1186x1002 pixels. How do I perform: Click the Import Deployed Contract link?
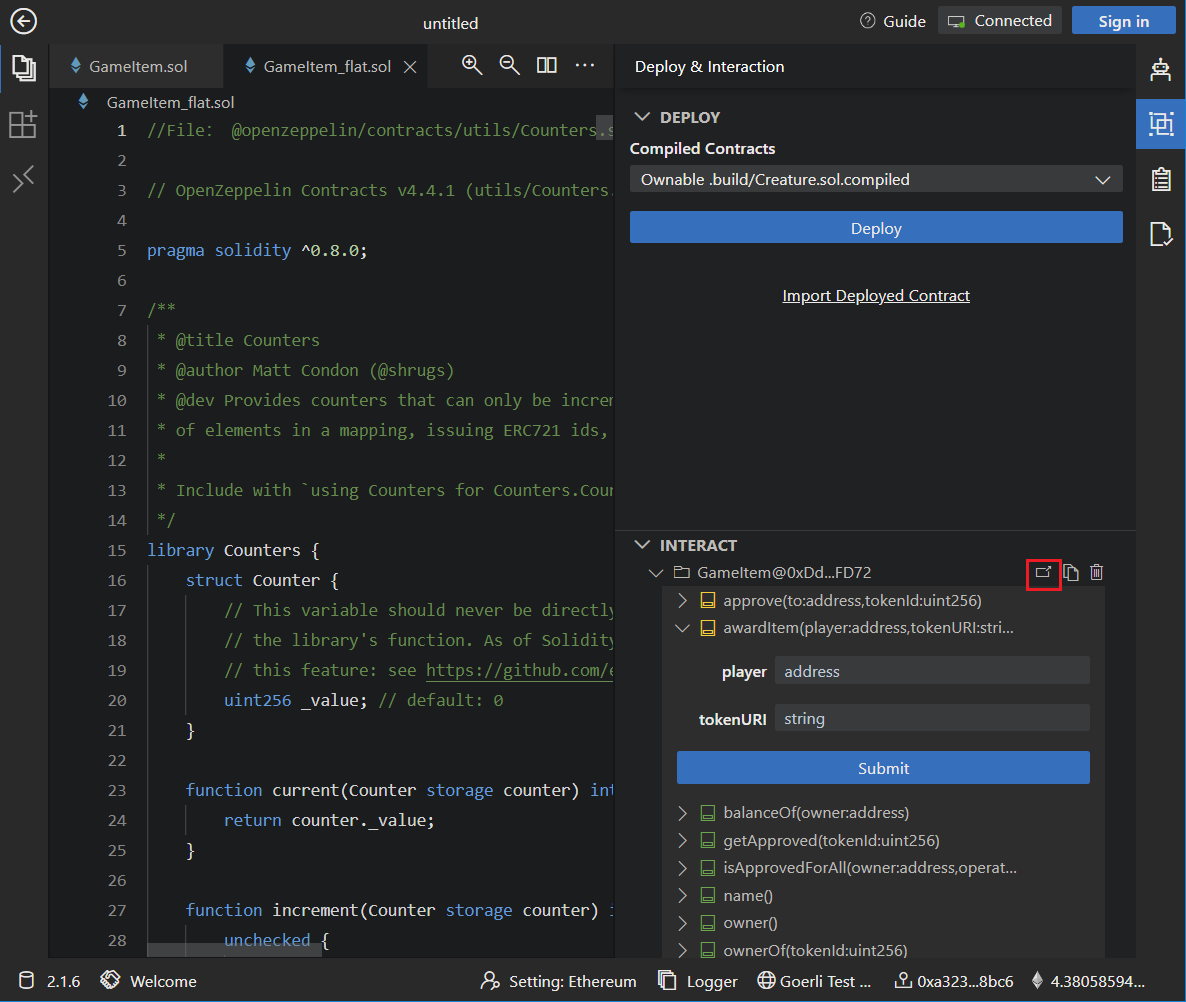coord(875,296)
